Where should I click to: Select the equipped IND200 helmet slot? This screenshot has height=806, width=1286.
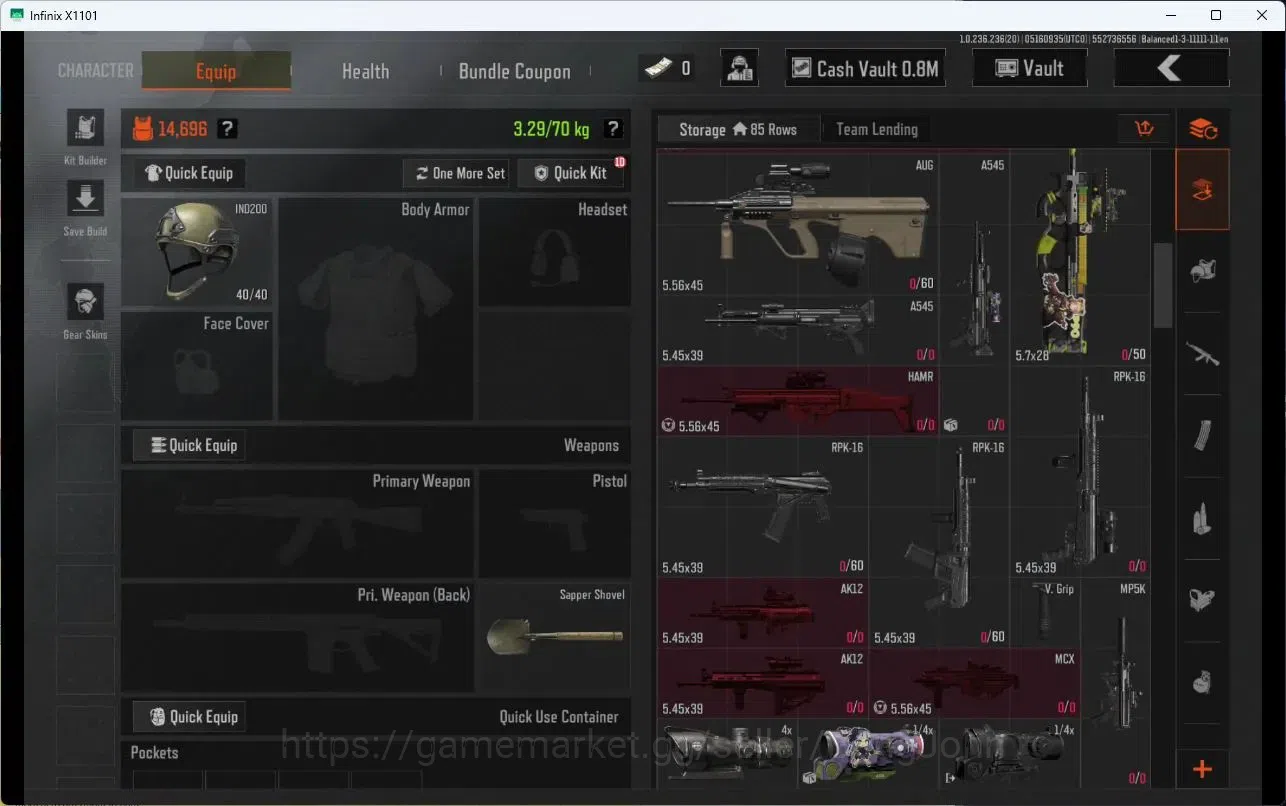coord(197,252)
